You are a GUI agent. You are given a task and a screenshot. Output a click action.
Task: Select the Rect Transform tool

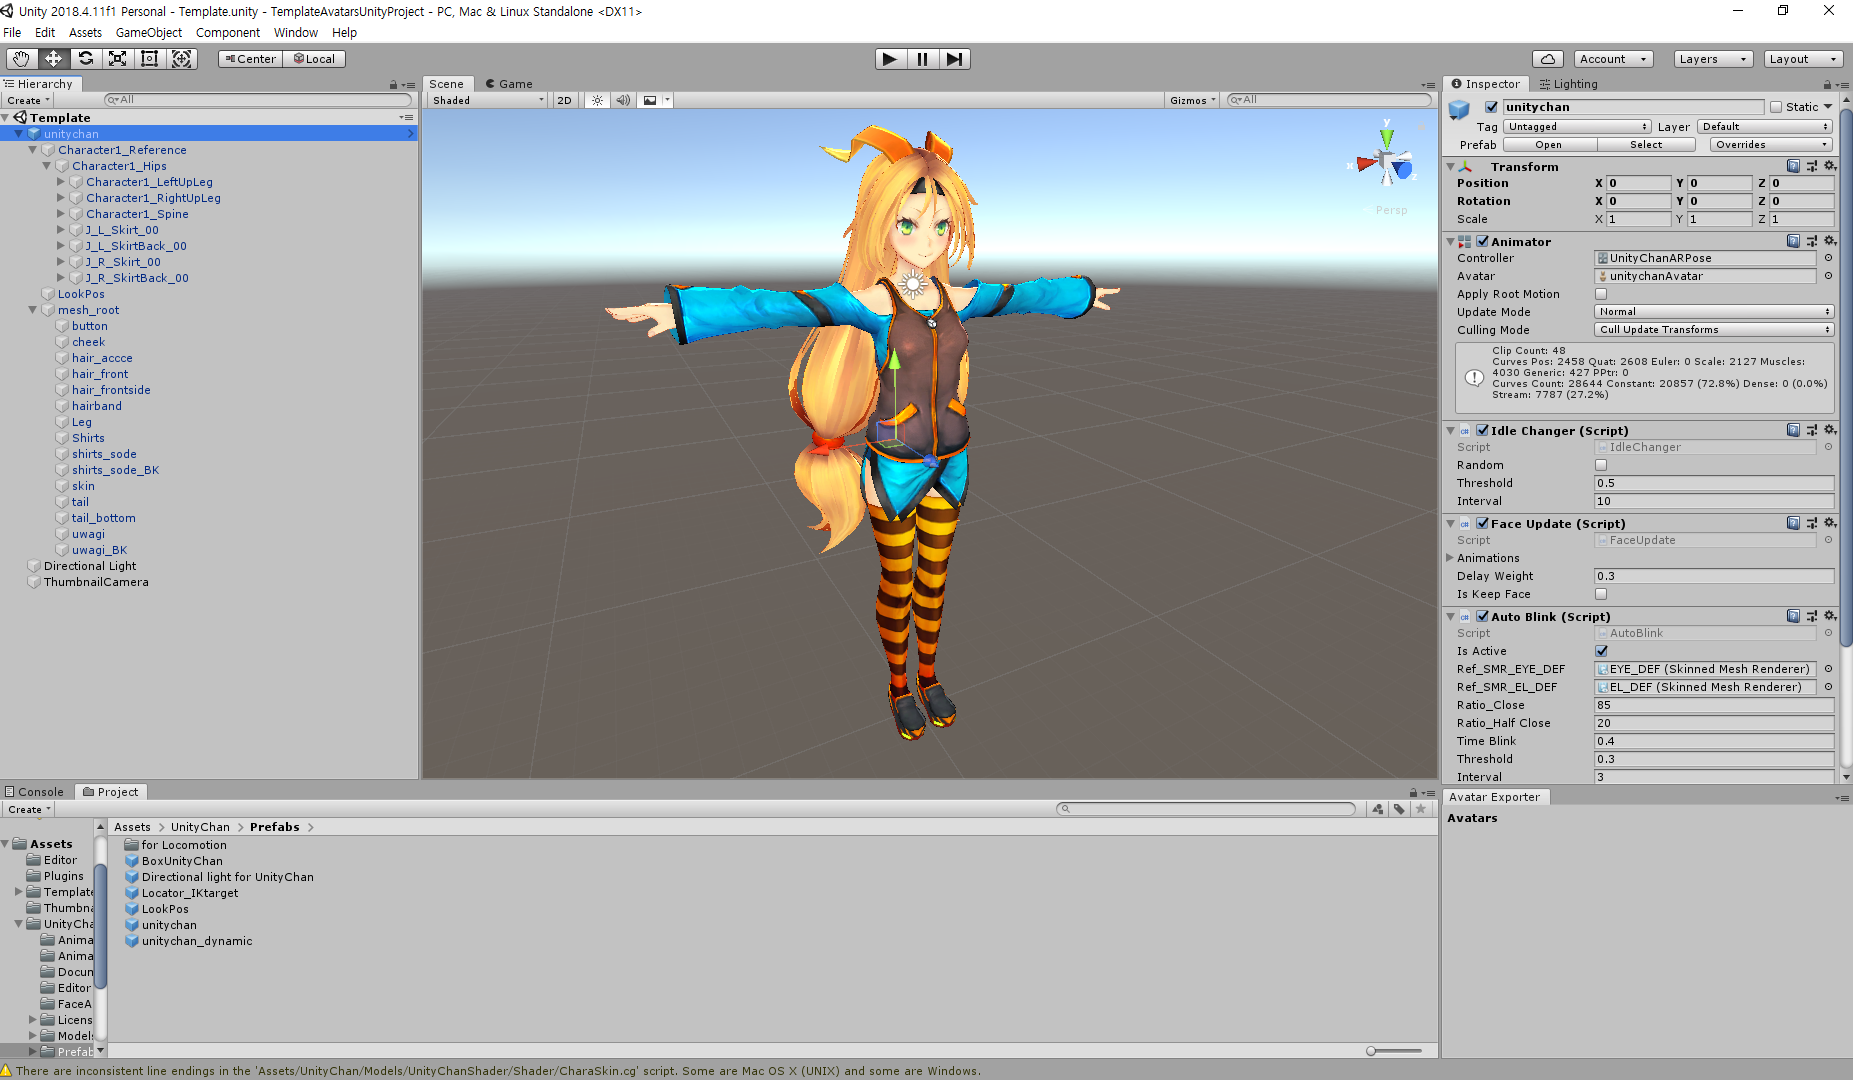tap(149, 59)
